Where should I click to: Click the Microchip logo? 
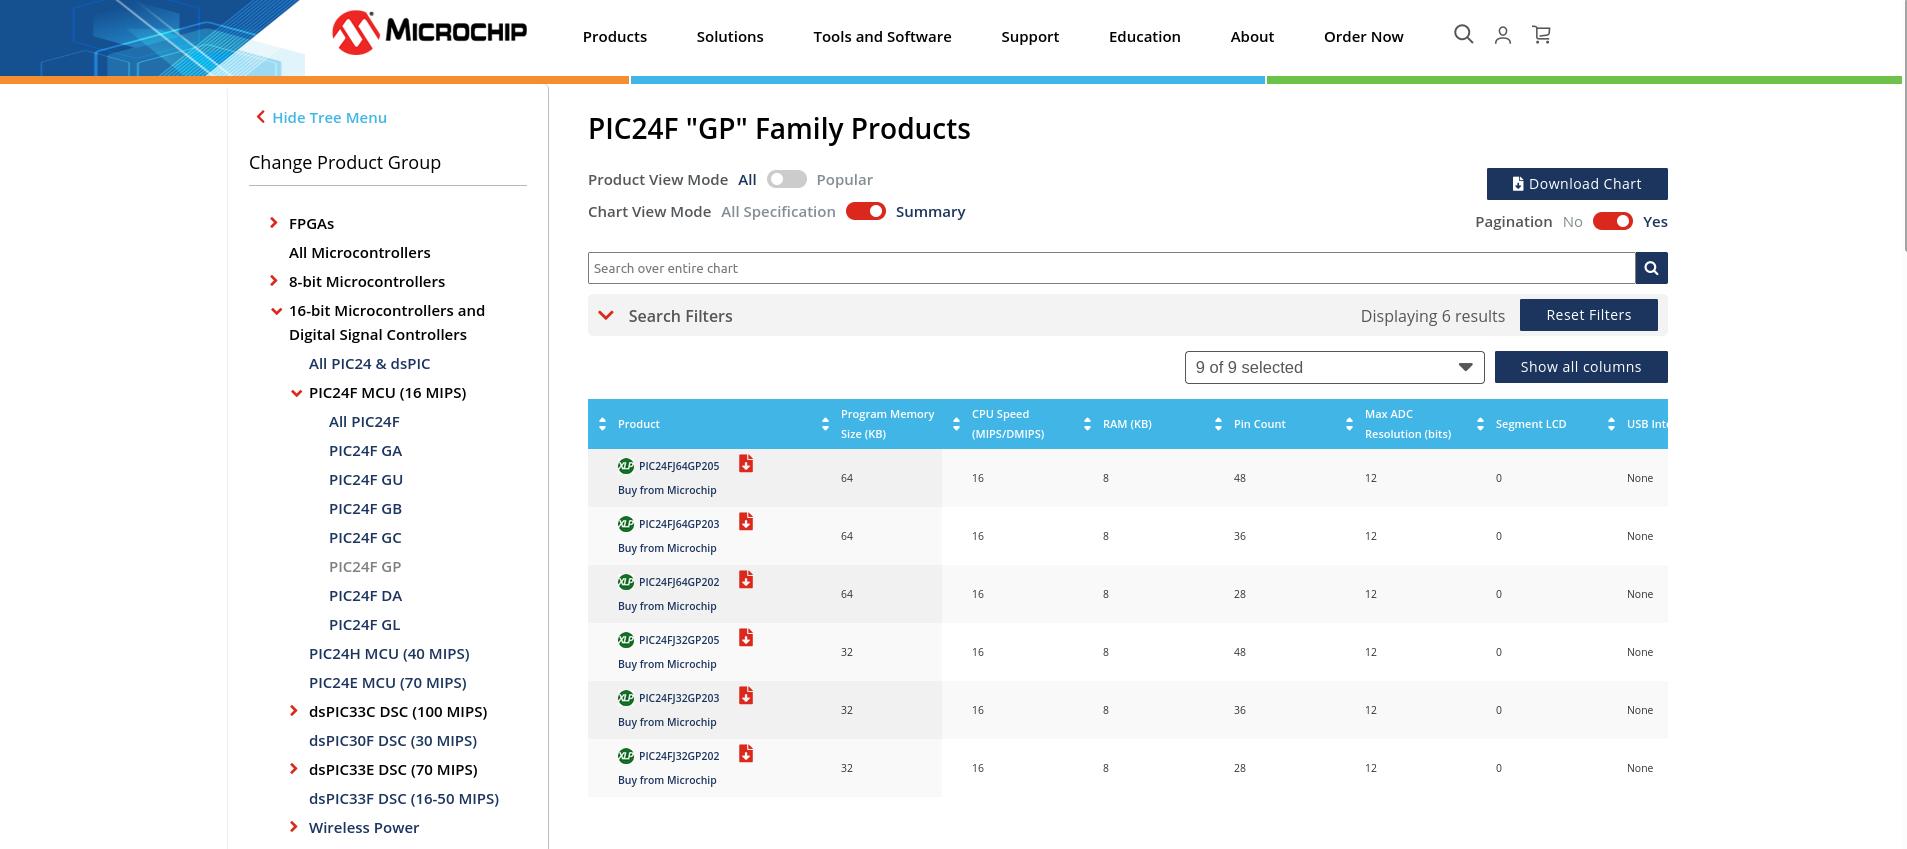pyautogui.click(x=429, y=32)
